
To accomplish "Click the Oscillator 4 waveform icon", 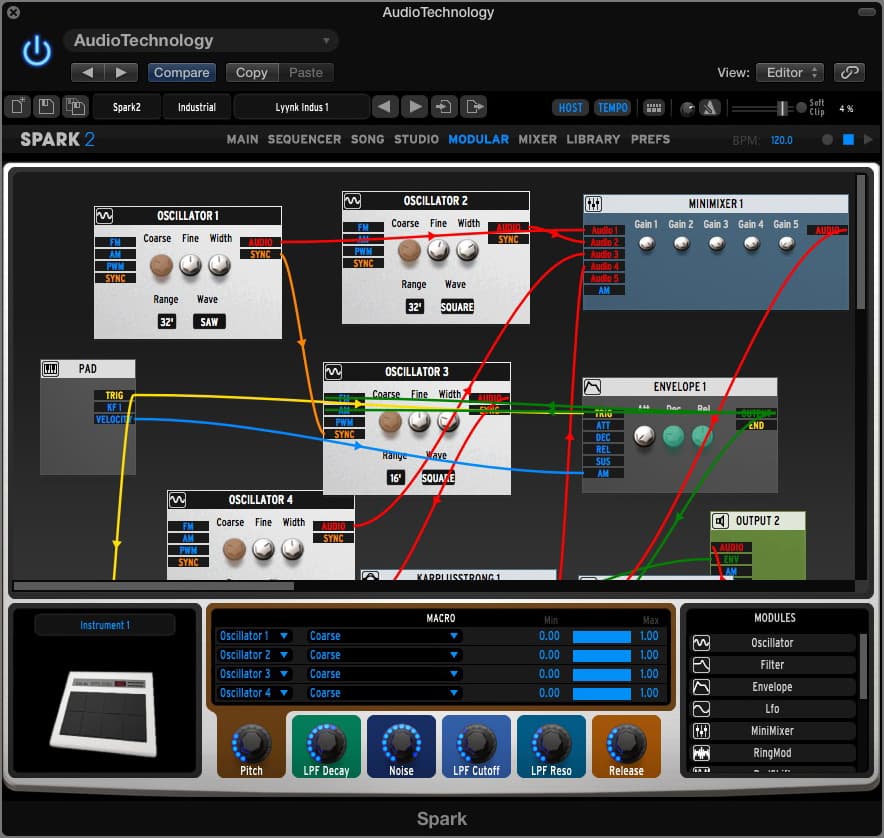I will click(x=178, y=500).
